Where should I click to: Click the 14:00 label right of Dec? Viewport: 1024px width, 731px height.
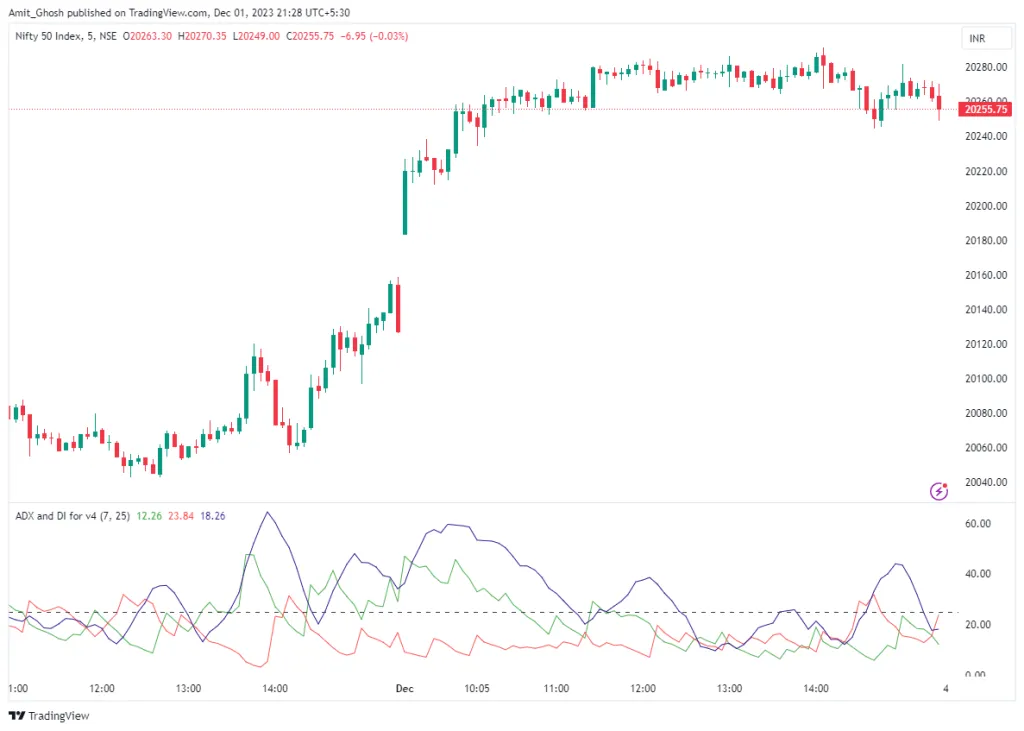point(816,688)
